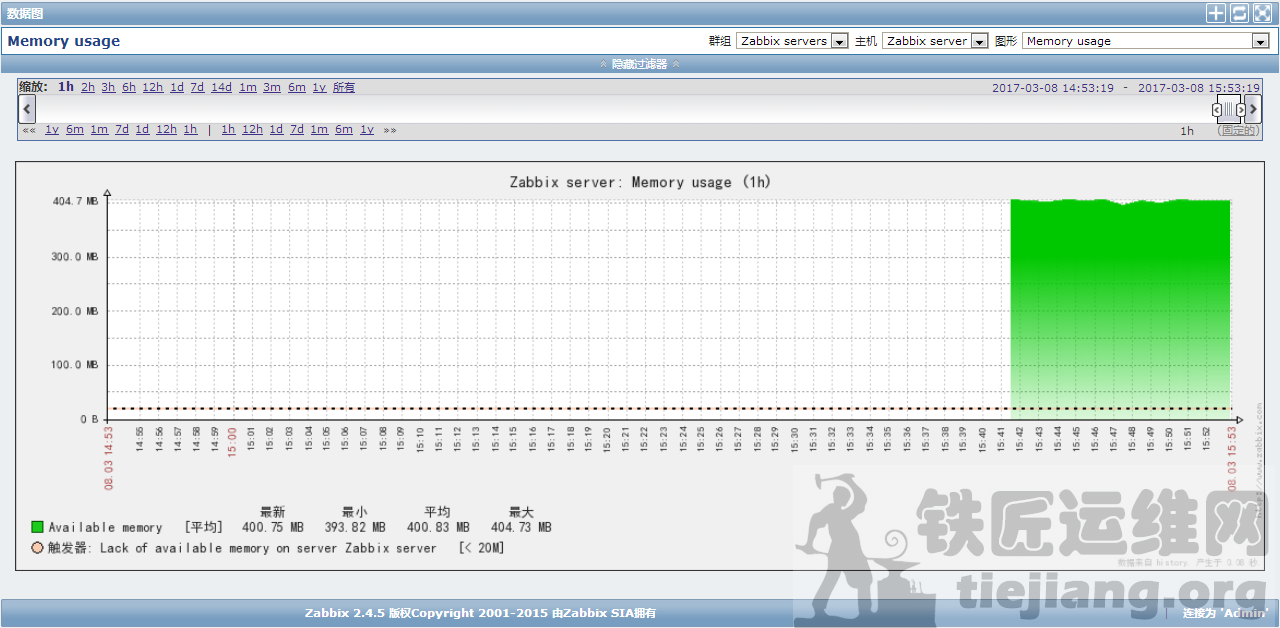Image resolution: width=1280 pixels, height=628 pixels.
Task: Move forward 1m in the navigation row
Action: pos(319,130)
